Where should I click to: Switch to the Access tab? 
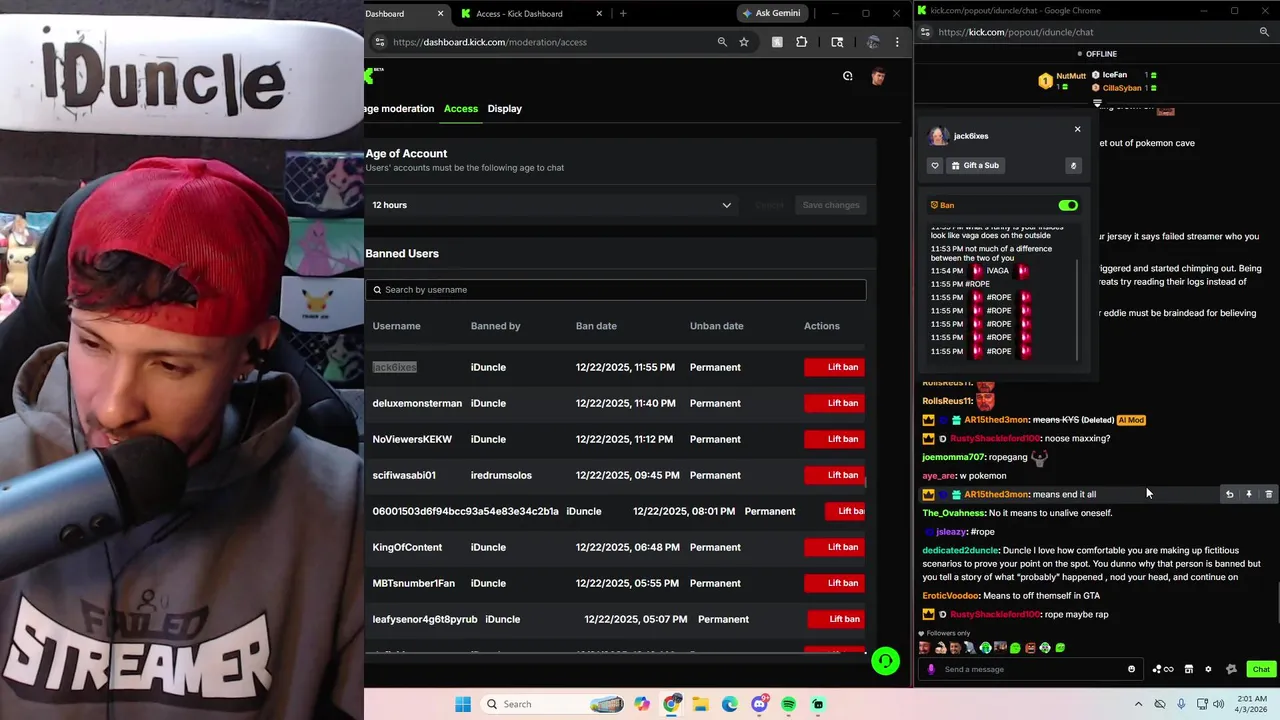click(461, 108)
